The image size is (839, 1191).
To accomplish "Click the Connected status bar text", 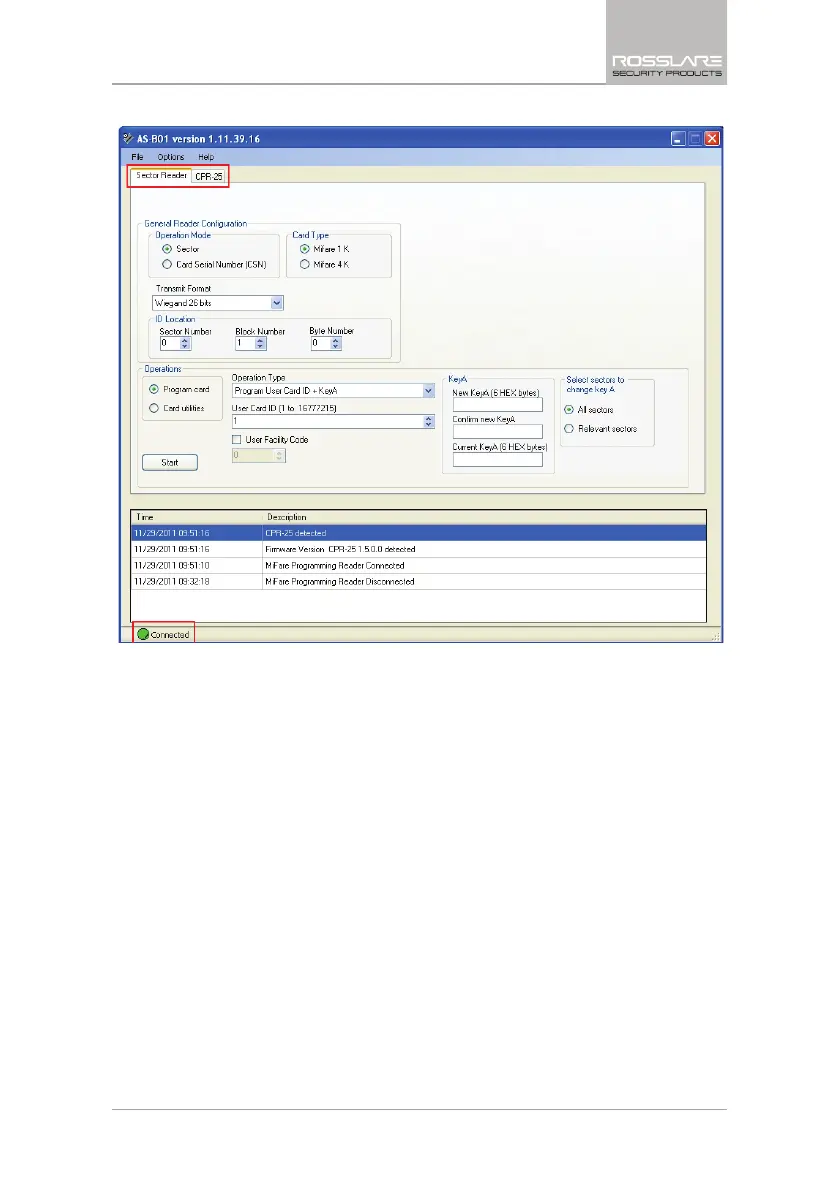I will pyautogui.click(x=170, y=635).
